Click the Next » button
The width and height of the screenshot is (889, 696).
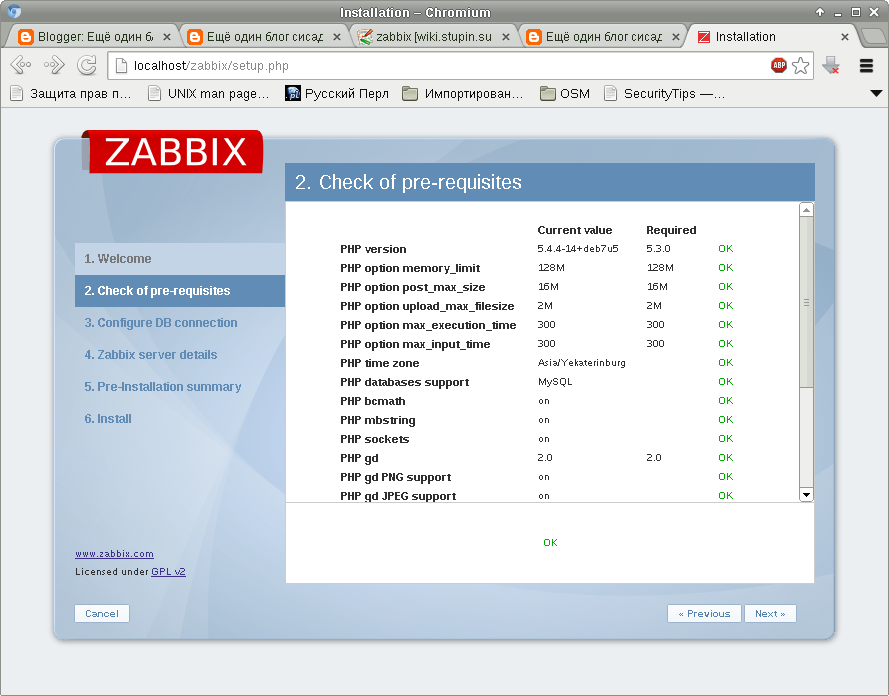coord(770,613)
